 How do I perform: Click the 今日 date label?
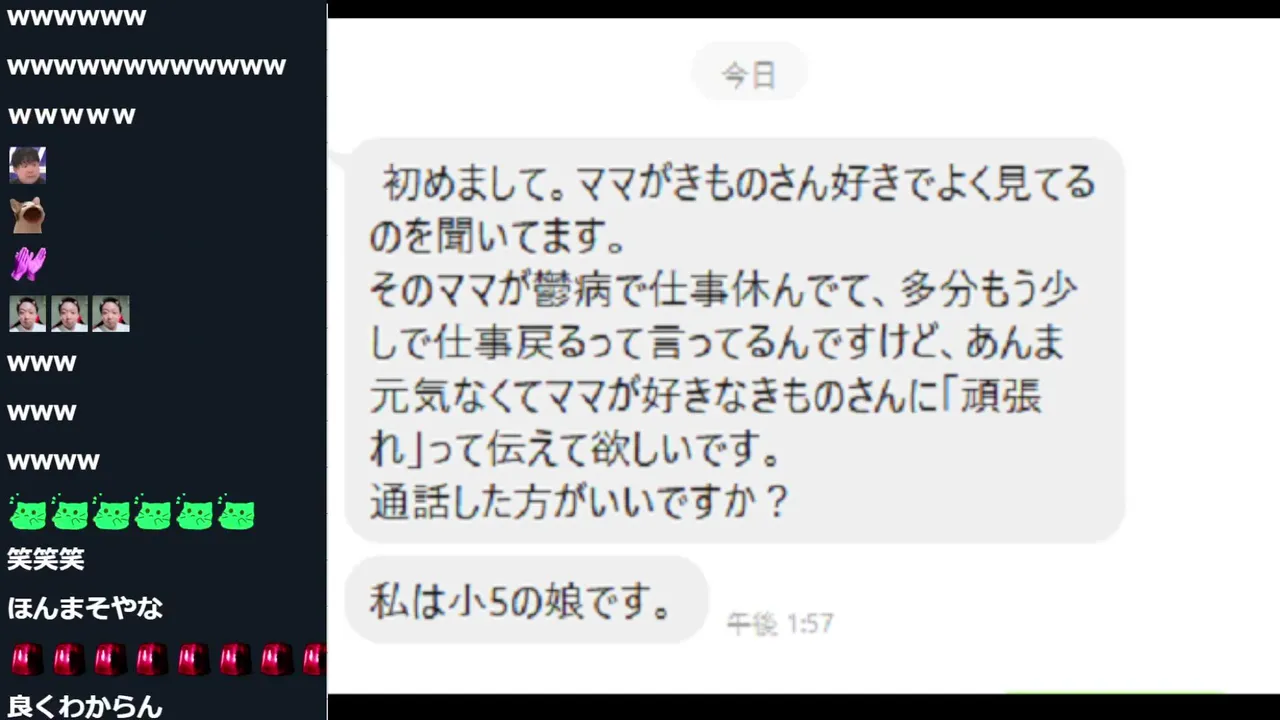[749, 74]
